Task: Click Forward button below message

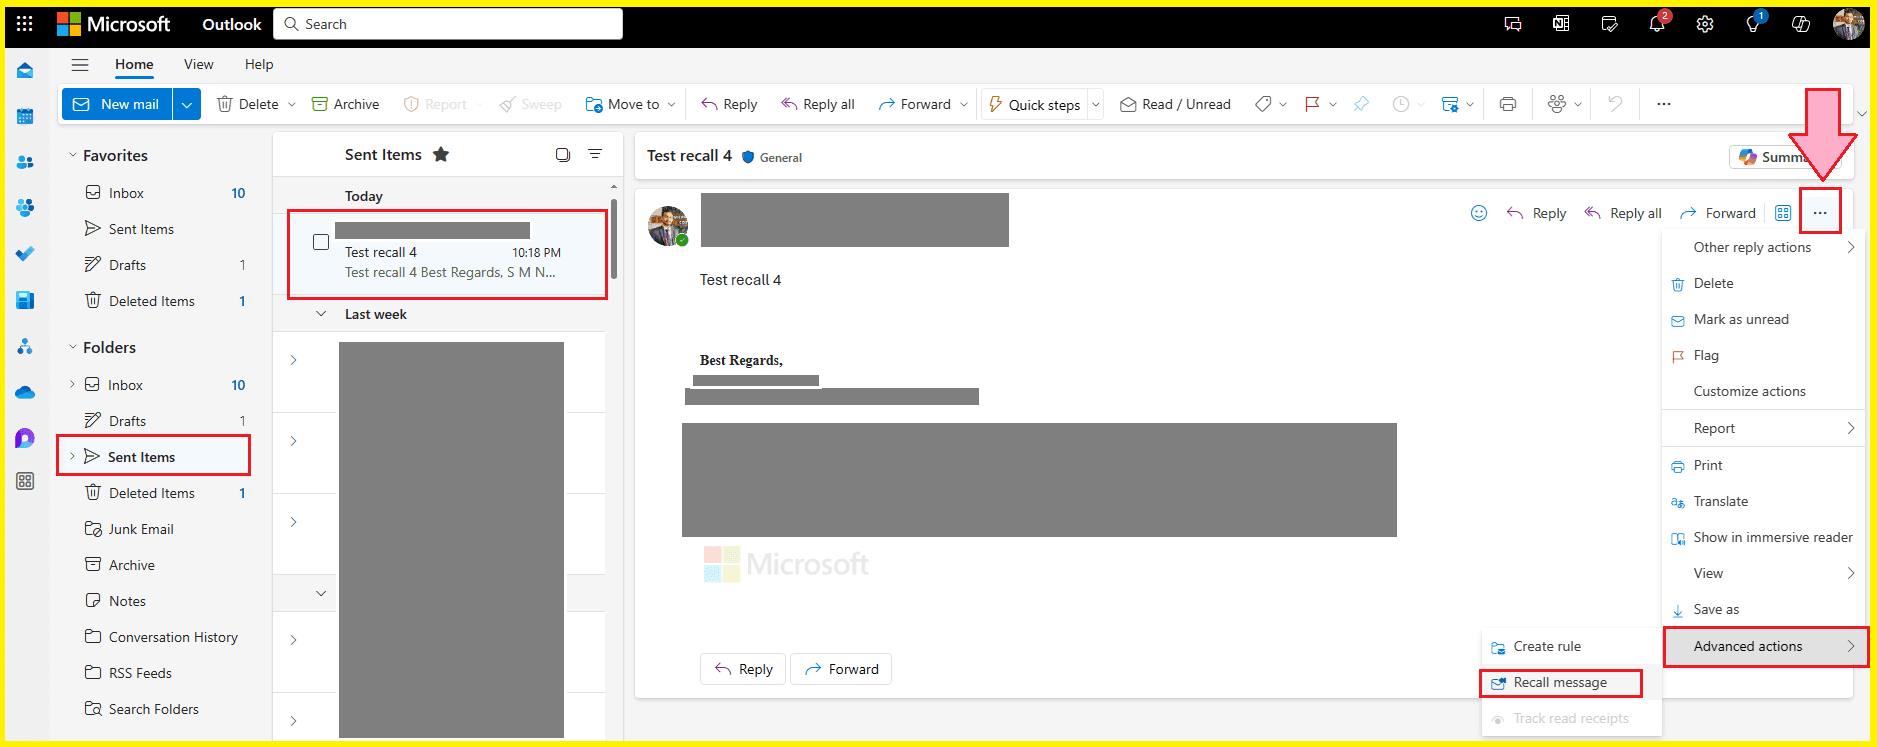Action: click(841, 669)
